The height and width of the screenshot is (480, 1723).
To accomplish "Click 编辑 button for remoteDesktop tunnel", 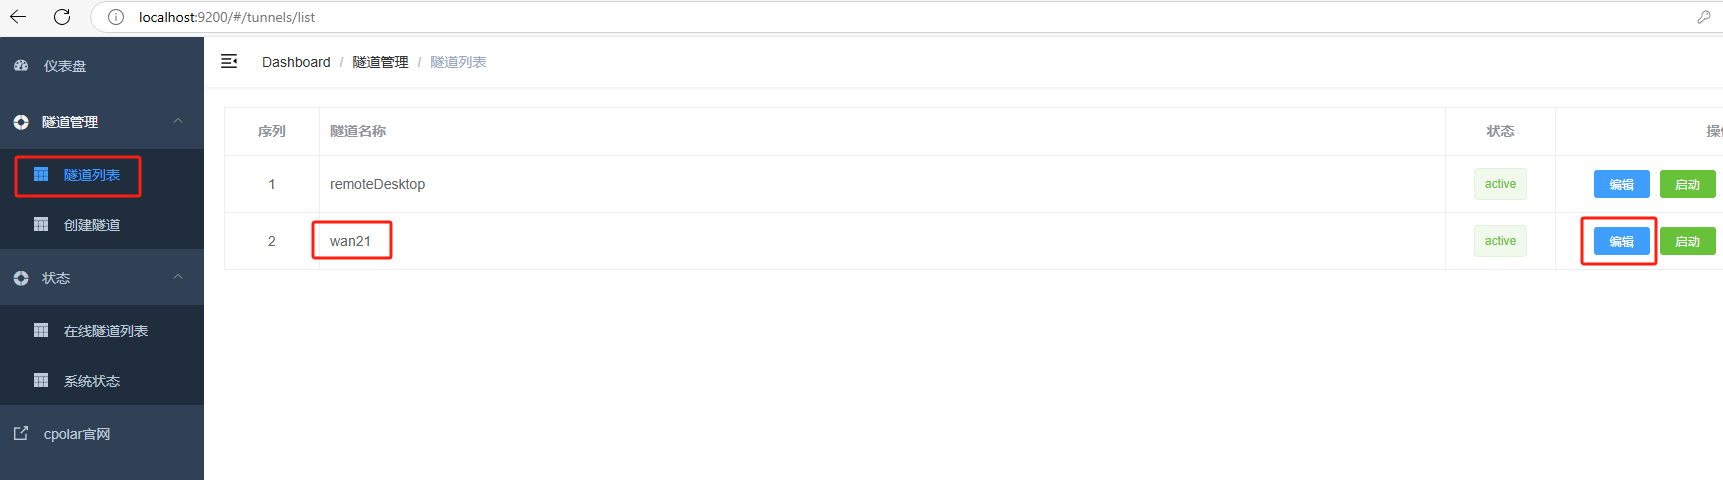I will 1621,184.
